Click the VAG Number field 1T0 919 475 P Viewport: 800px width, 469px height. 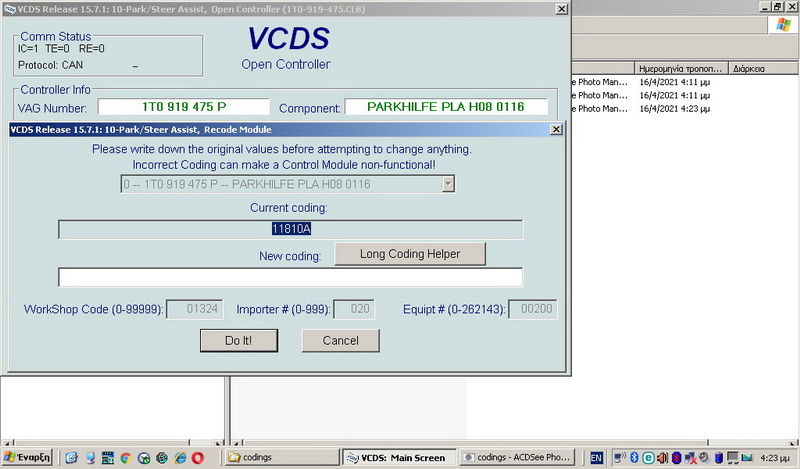184,107
